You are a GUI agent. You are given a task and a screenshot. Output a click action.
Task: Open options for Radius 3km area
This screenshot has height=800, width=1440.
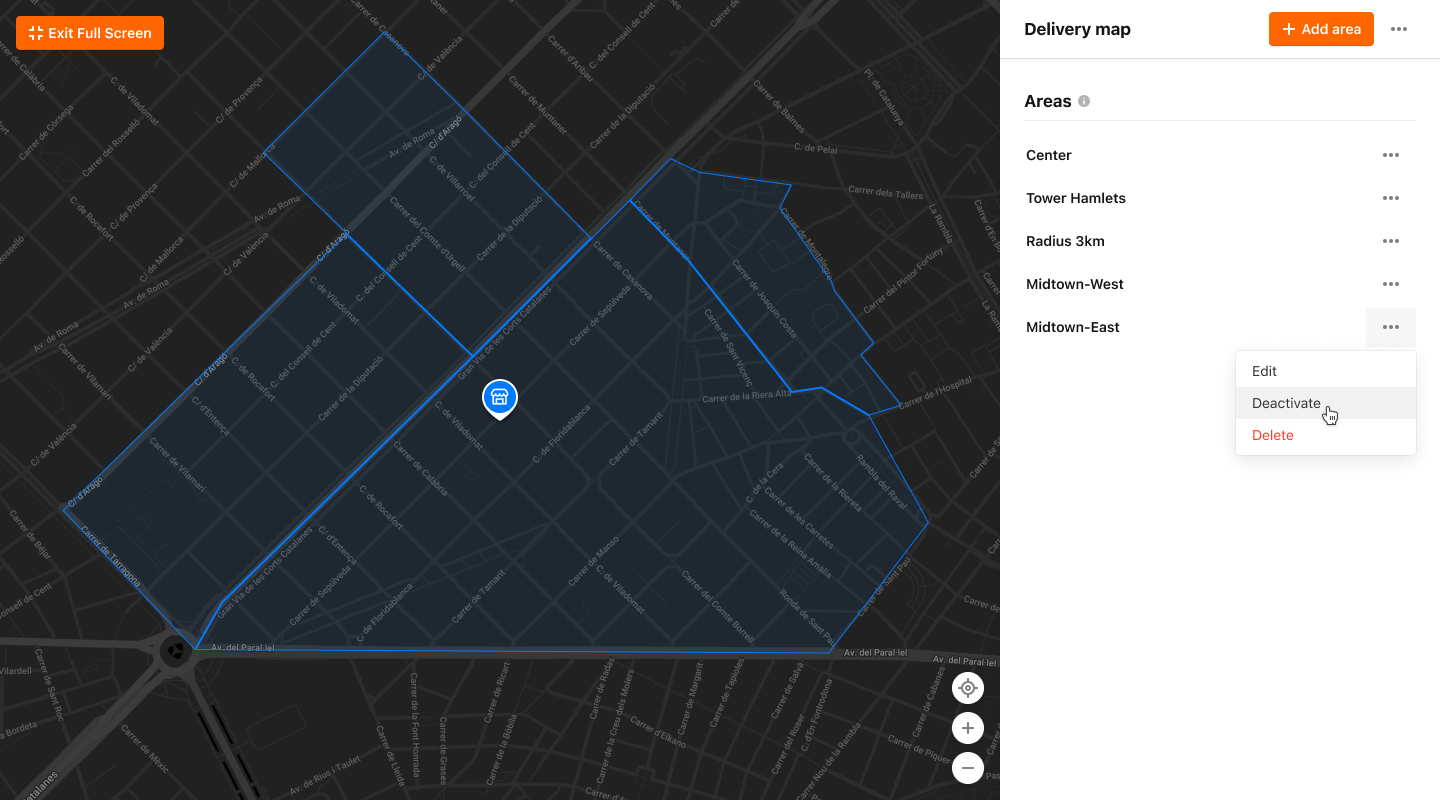coord(1390,241)
